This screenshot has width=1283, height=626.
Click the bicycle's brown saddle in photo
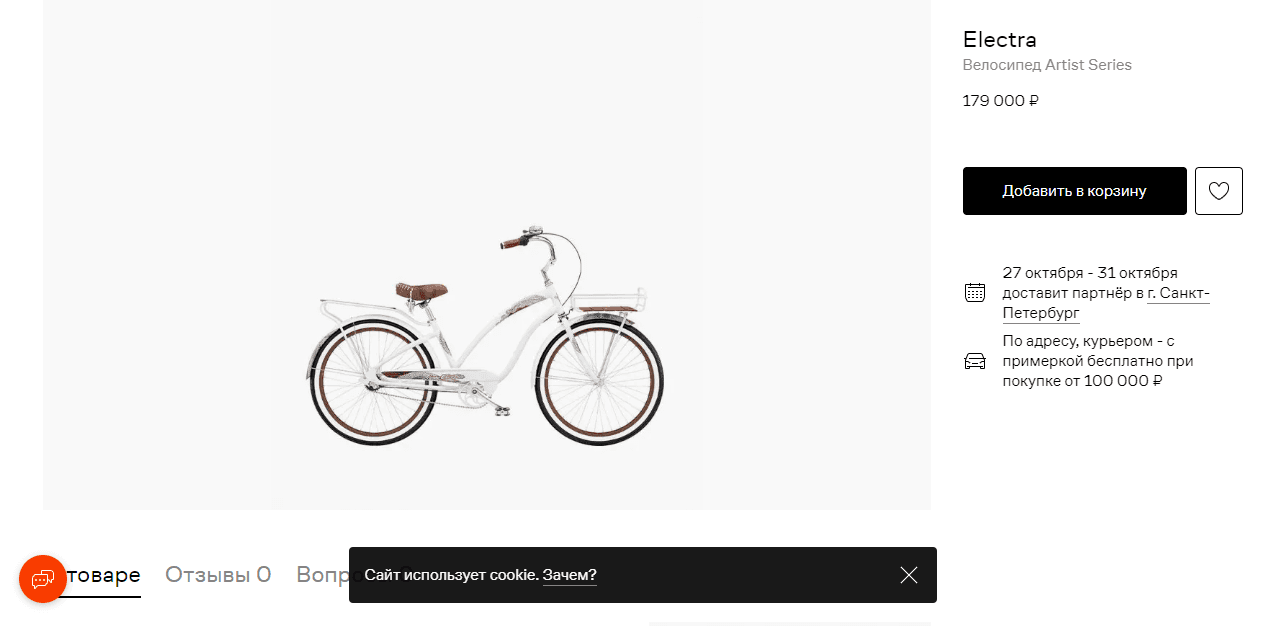(421, 291)
